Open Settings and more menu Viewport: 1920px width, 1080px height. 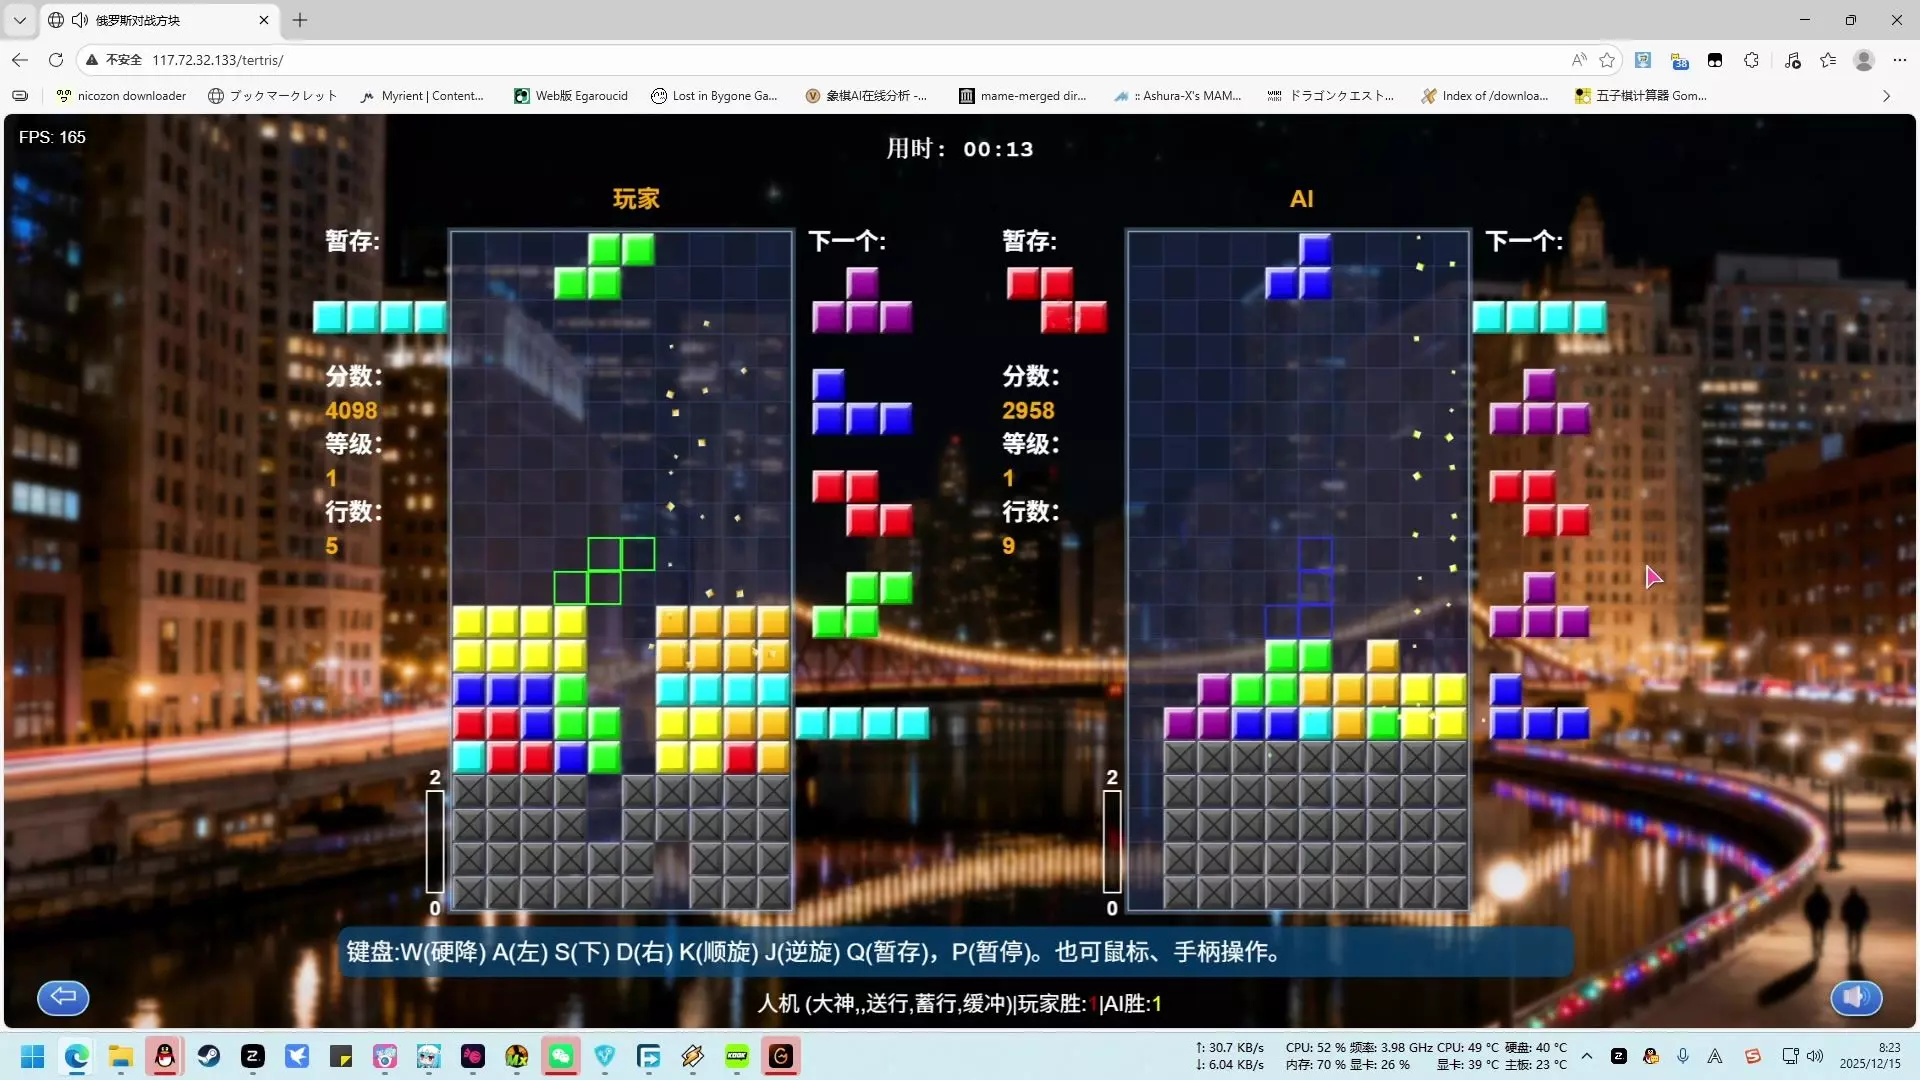tap(1899, 60)
